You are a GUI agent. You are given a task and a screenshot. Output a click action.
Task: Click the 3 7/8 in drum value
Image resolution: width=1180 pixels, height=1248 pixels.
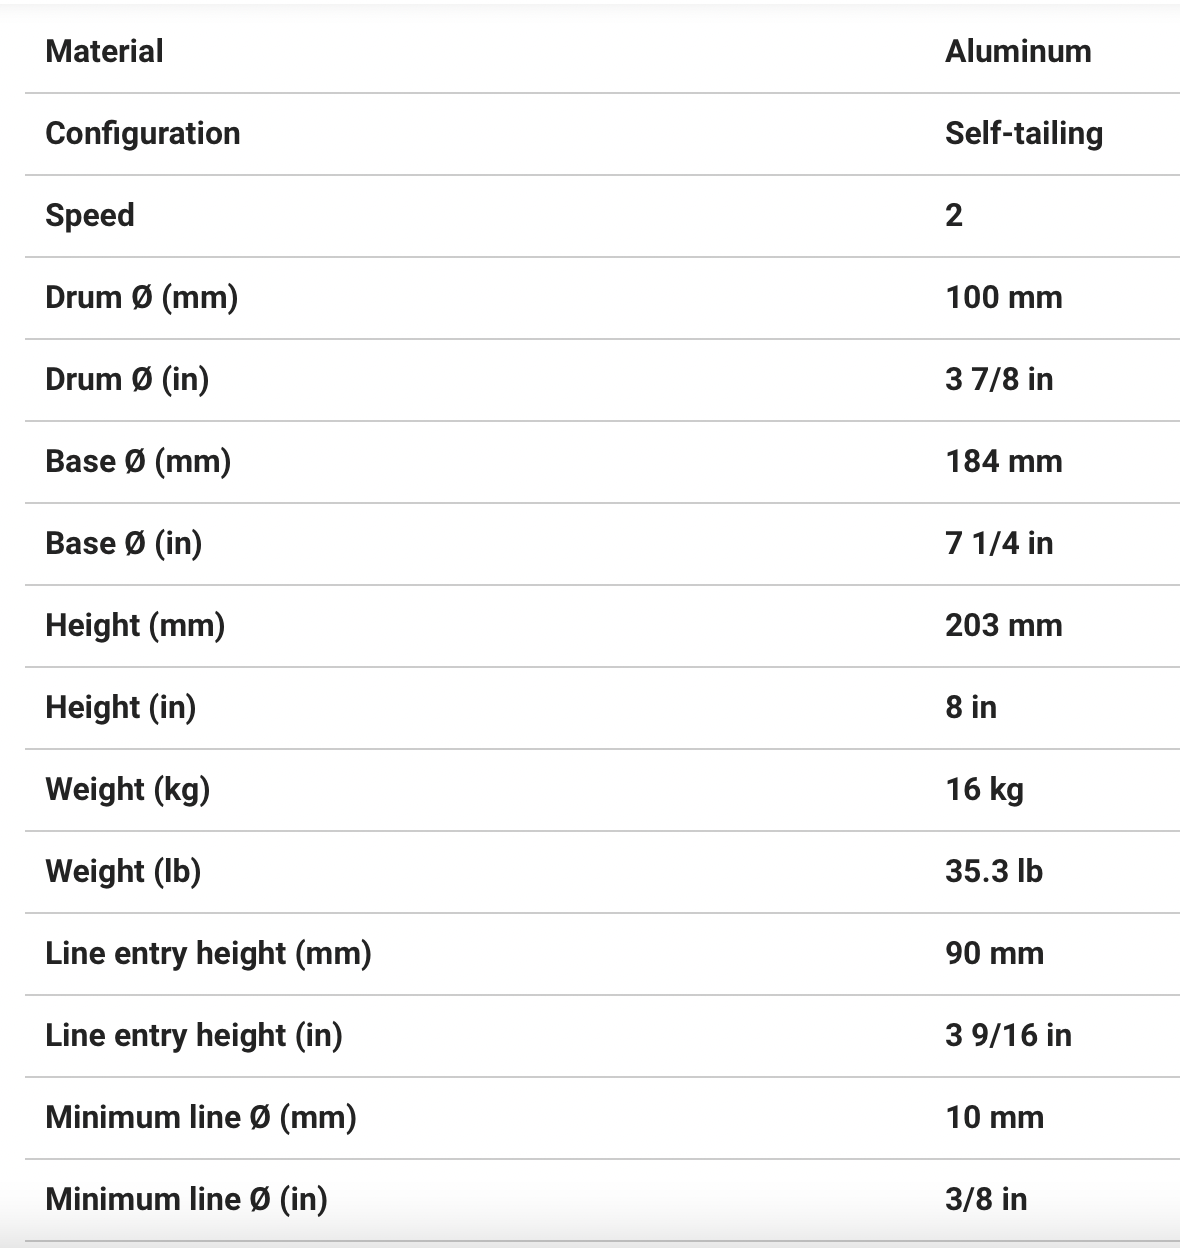(999, 380)
